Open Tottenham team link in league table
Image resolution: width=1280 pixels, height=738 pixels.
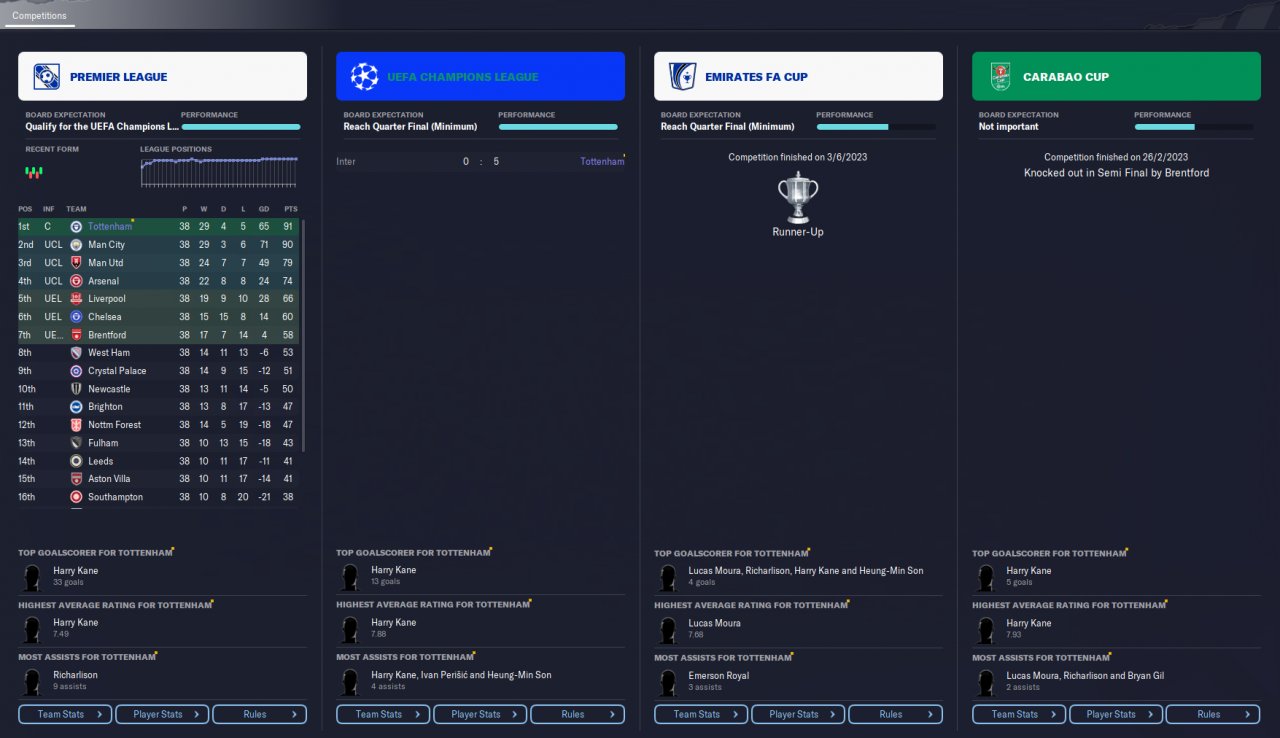point(109,227)
